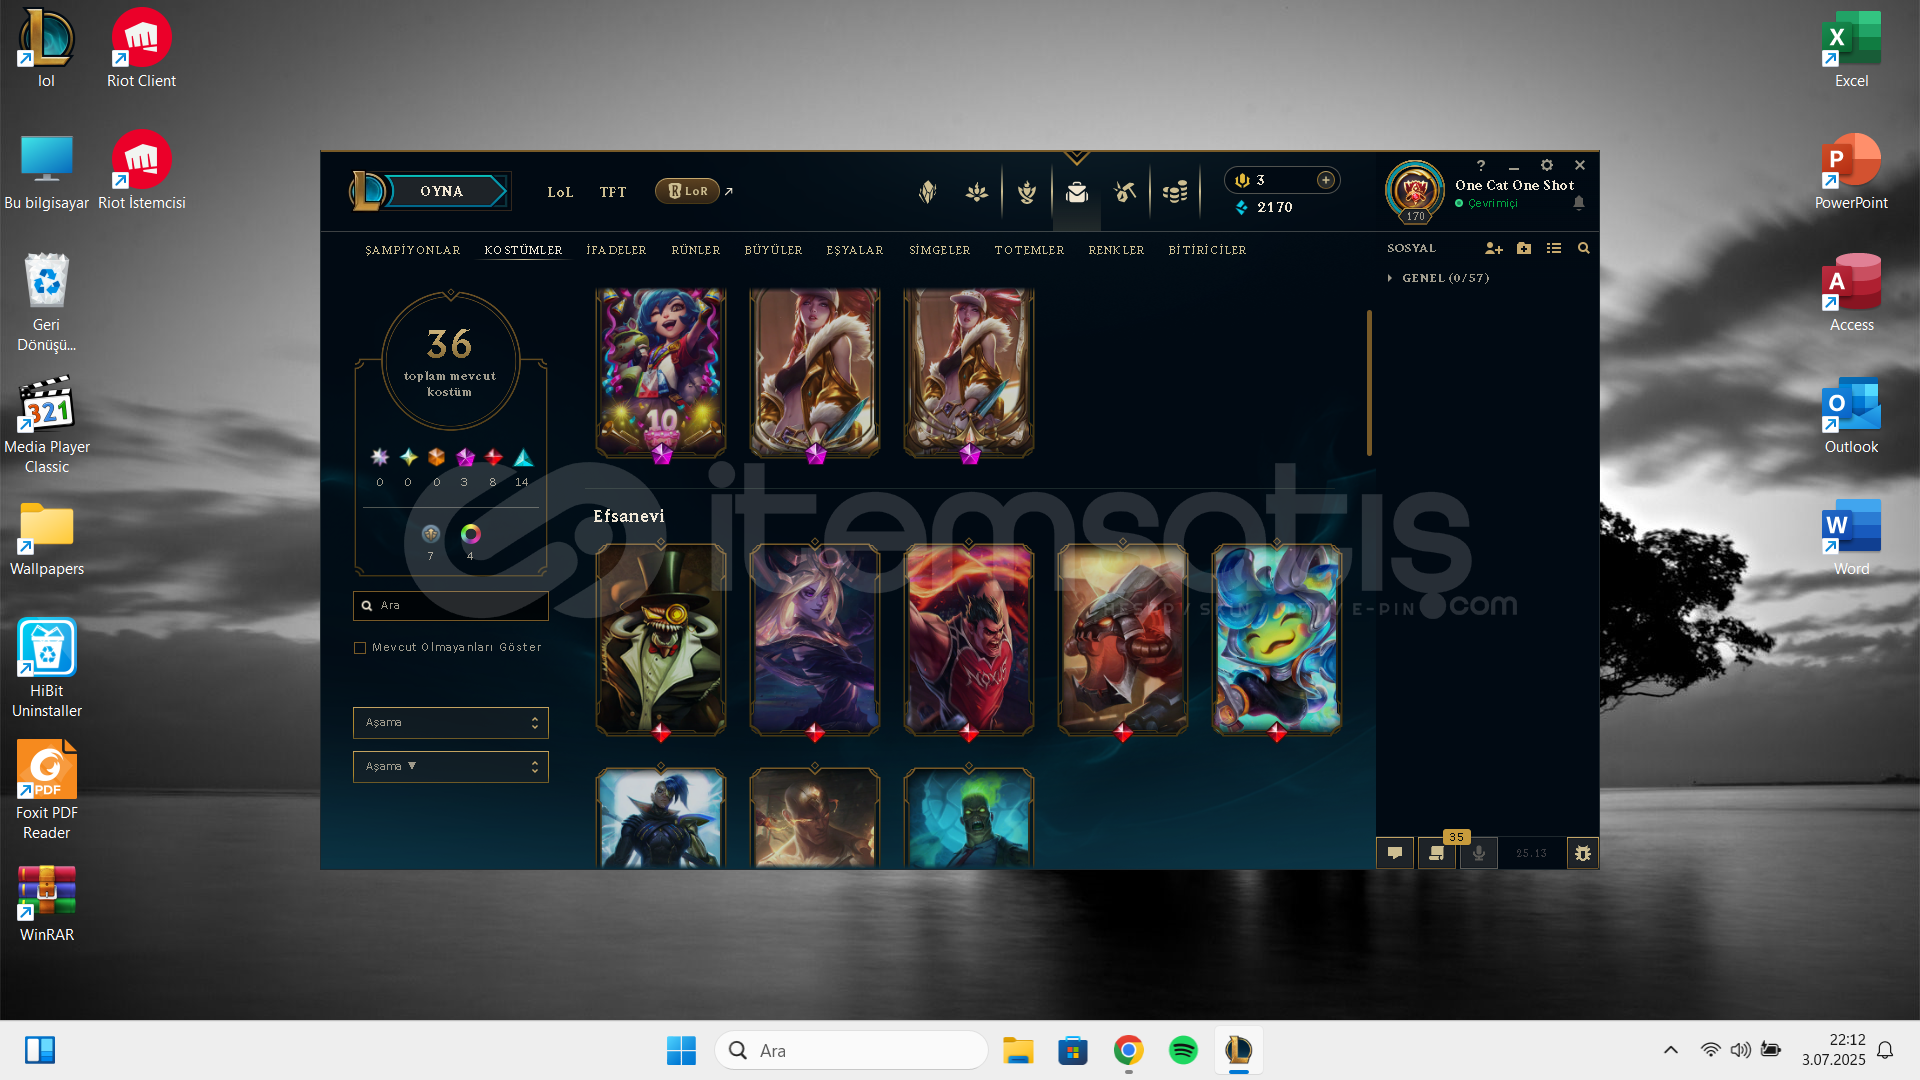This screenshot has width=1920, height=1080.
Task: Open the help question mark icon
Action: [x=1481, y=165]
